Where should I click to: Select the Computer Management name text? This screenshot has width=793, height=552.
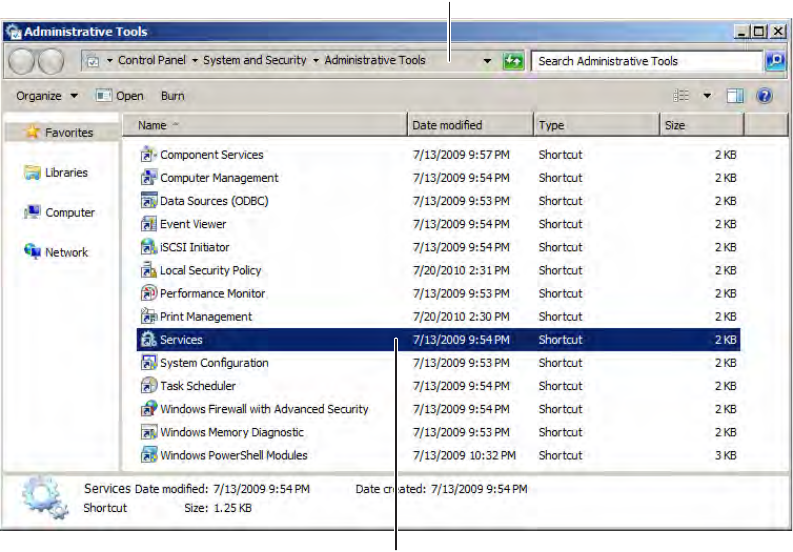click(x=219, y=178)
